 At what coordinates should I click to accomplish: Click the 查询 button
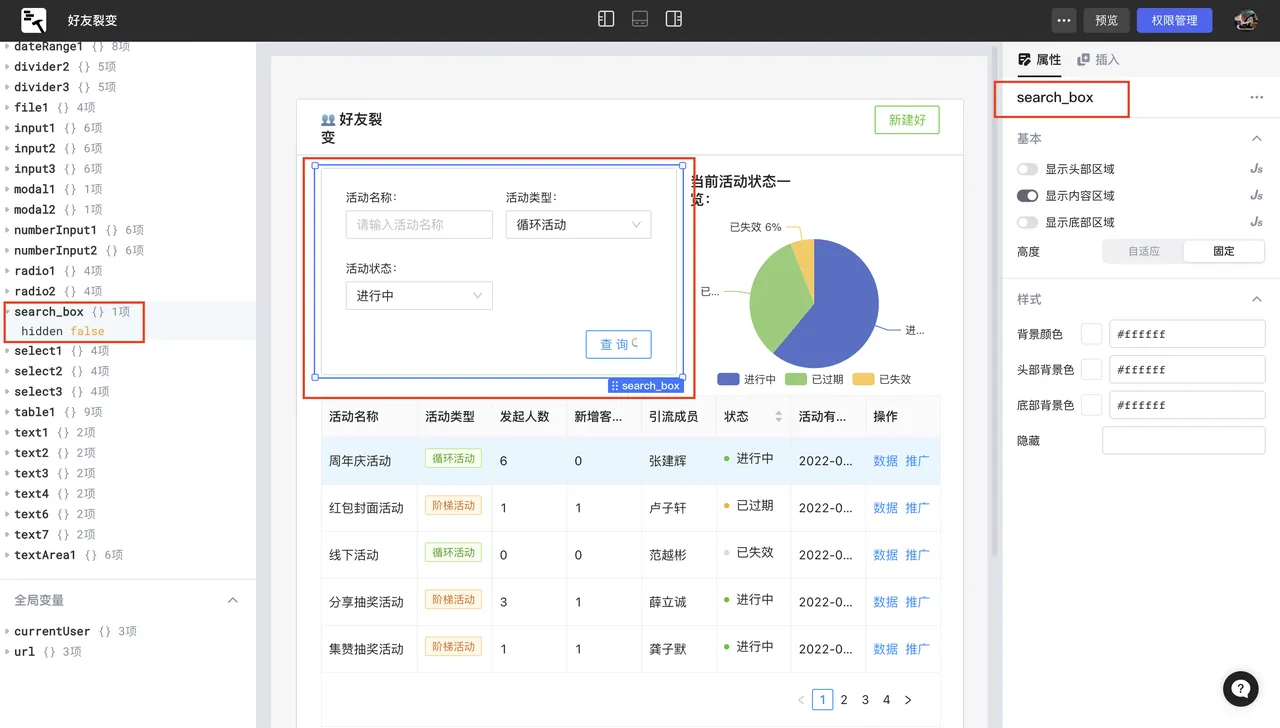(619, 344)
